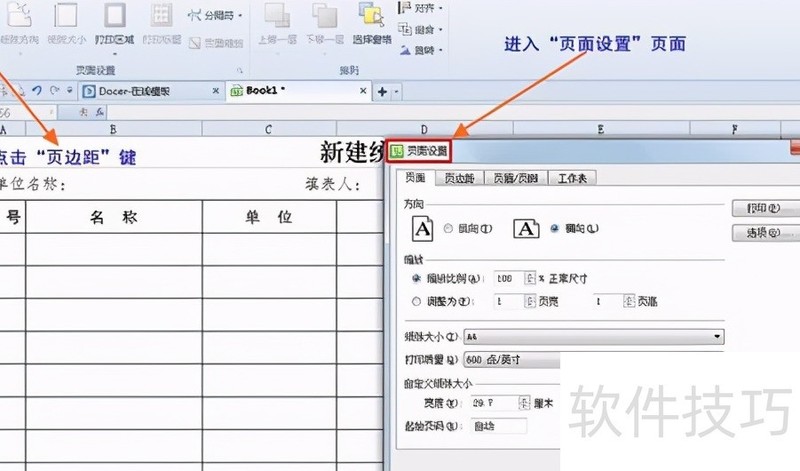
Task: Click the fx insert function icon
Action: pyautogui.click(x=100, y=112)
